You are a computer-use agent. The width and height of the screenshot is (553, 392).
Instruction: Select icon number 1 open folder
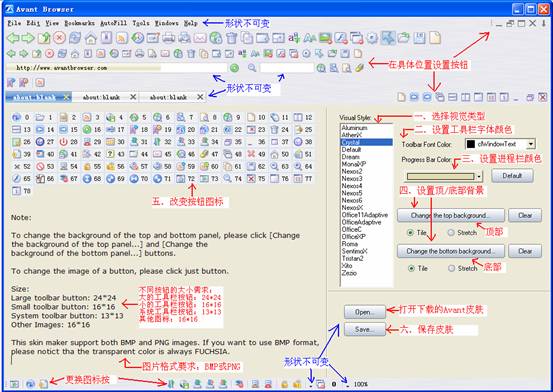[40, 117]
